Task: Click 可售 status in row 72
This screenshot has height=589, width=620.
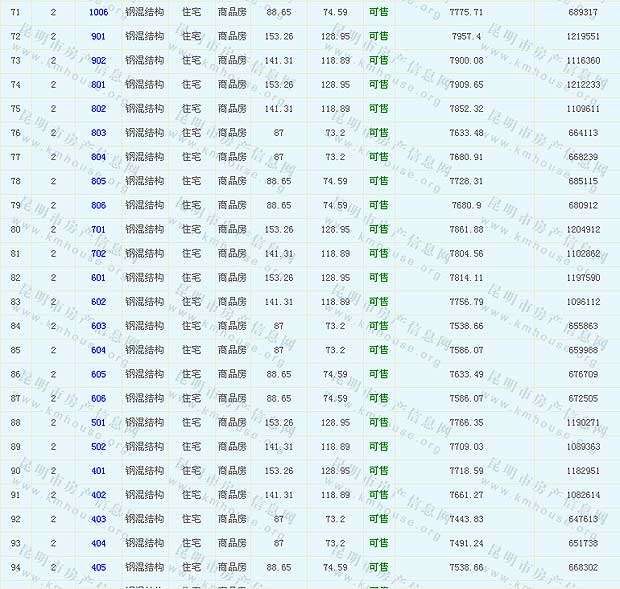Action: coord(379,36)
